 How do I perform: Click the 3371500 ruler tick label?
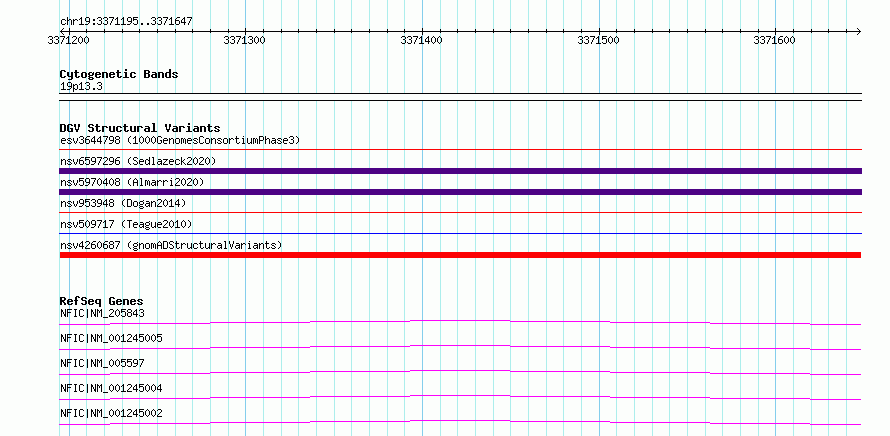pyautogui.click(x=598, y=40)
